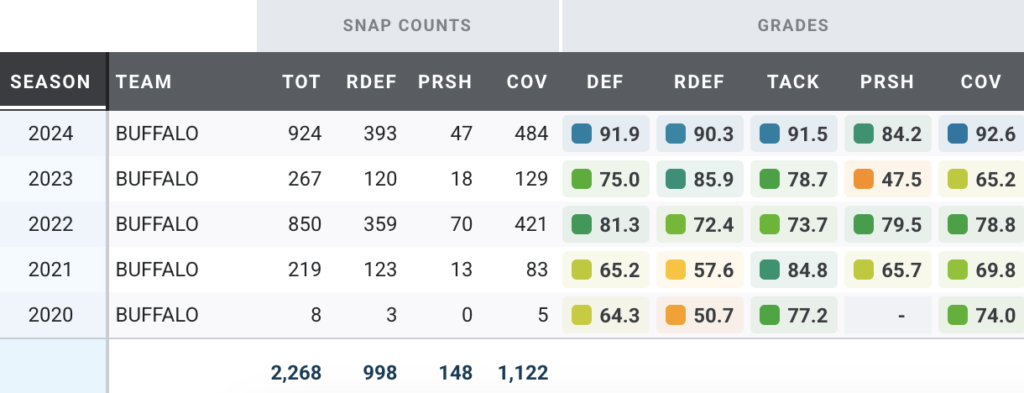This screenshot has height=393, width=1024.
Task: Click the orange 47.5 PRSH grade swatch
Action: pyautogui.click(x=863, y=180)
